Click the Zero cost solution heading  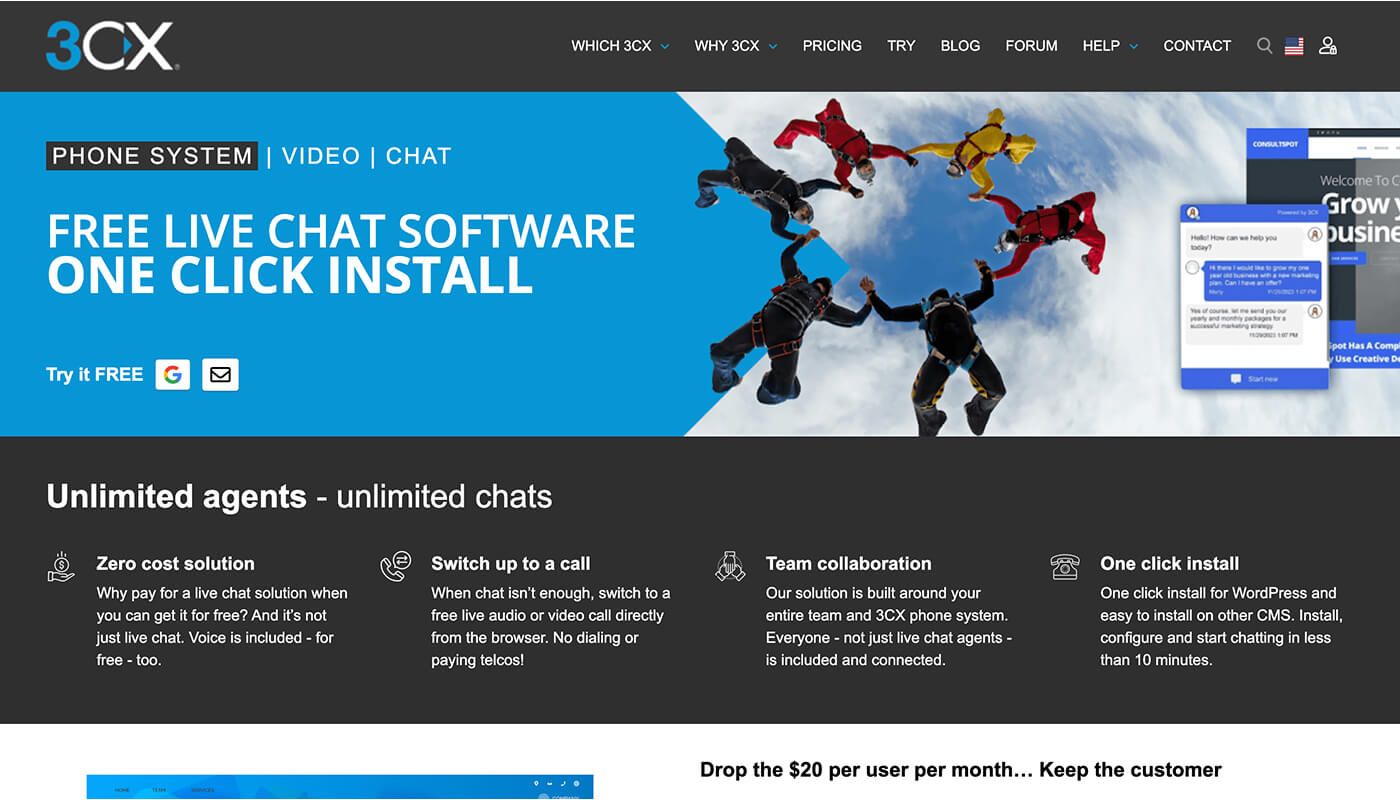175,564
